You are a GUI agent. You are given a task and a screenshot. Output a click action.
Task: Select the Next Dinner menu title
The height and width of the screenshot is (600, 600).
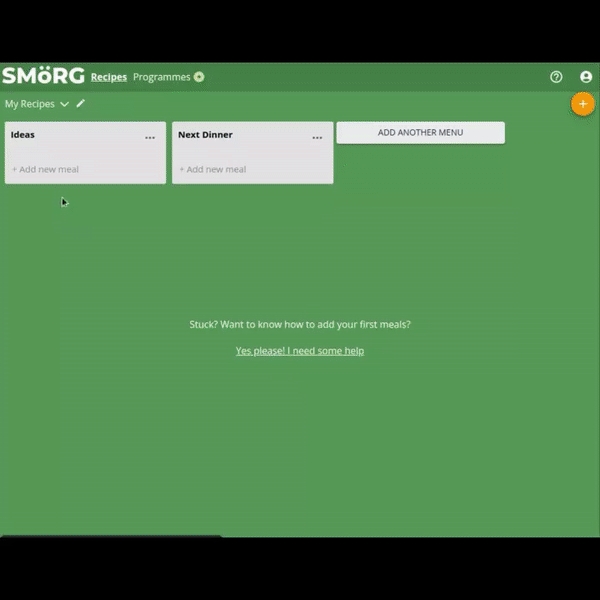[205, 135]
